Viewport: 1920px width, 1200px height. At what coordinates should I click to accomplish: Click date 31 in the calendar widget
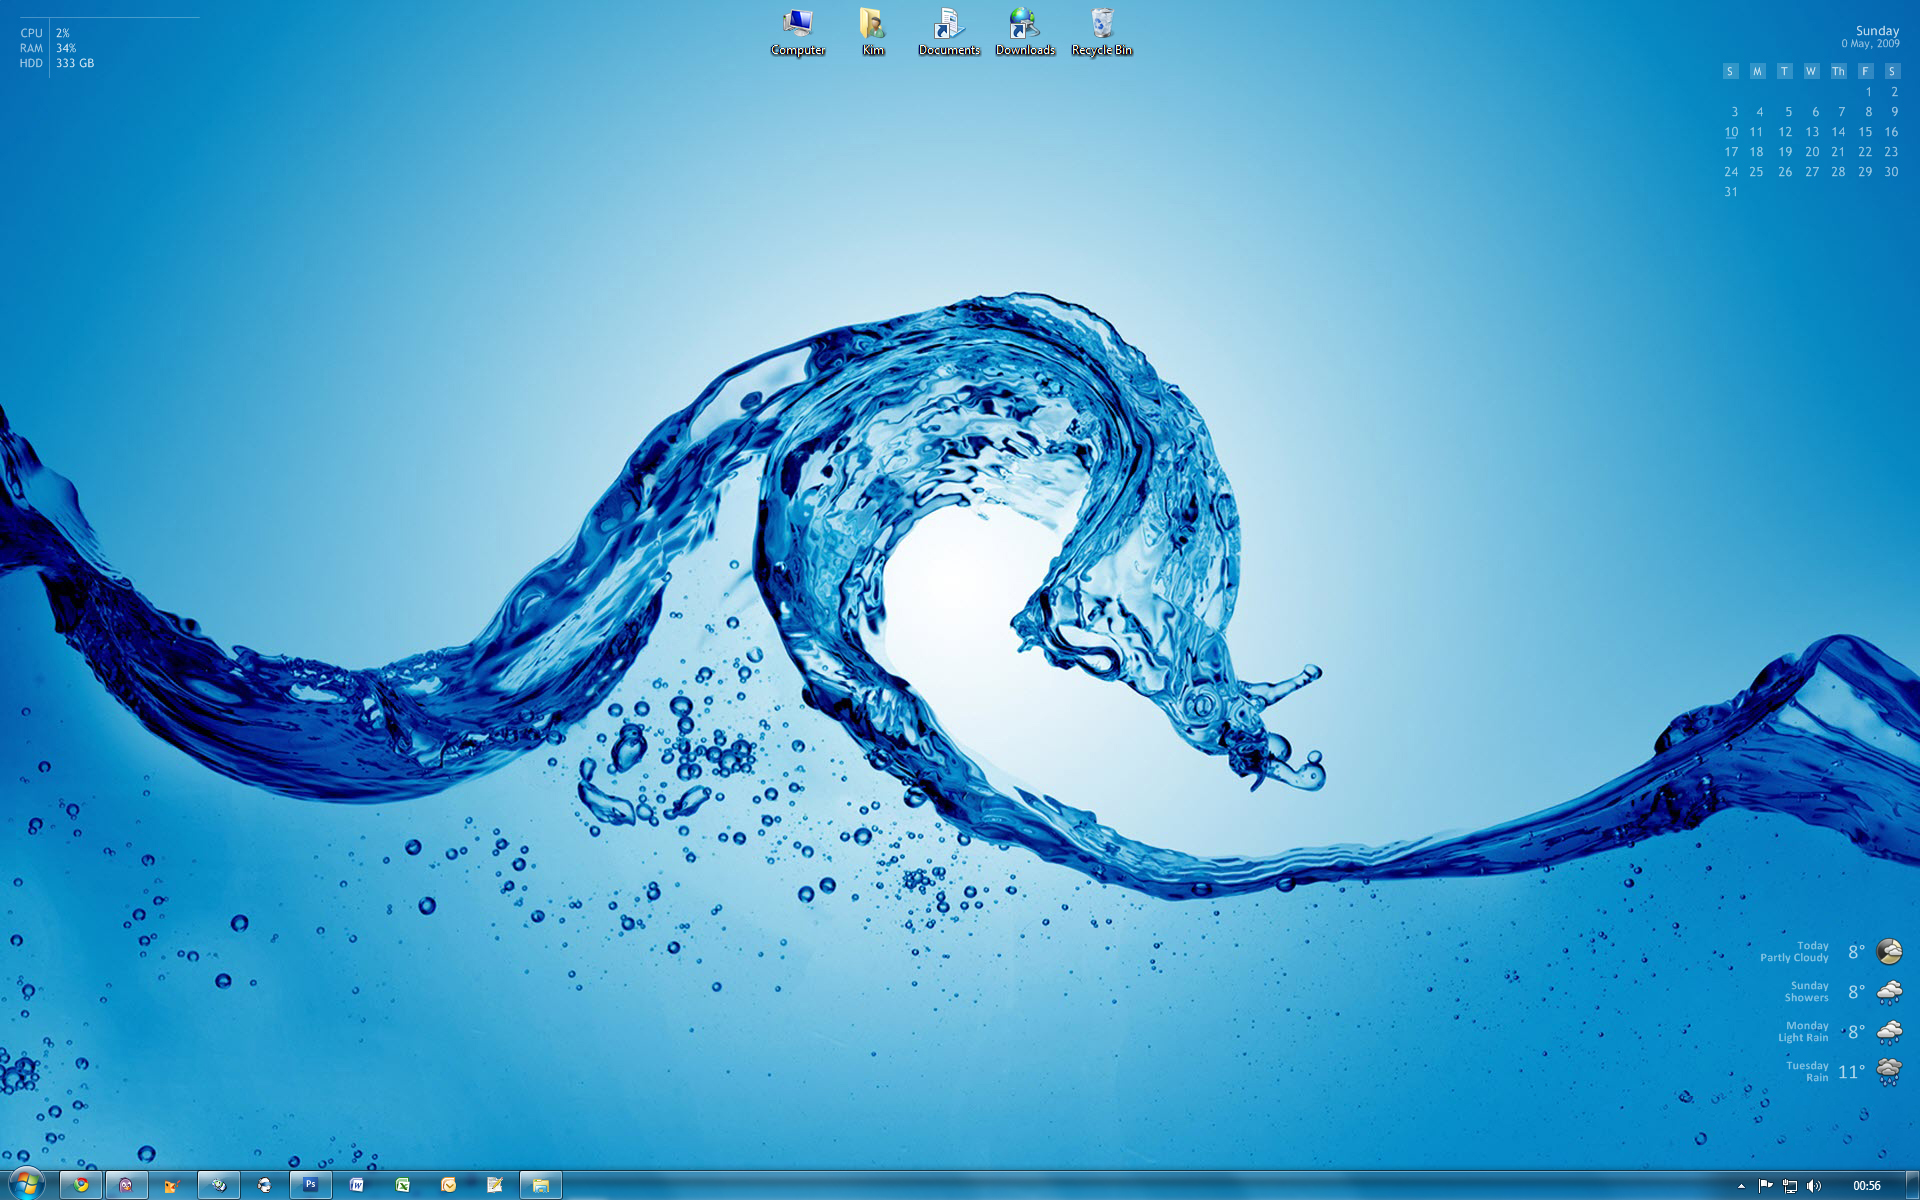point(1731,192)
